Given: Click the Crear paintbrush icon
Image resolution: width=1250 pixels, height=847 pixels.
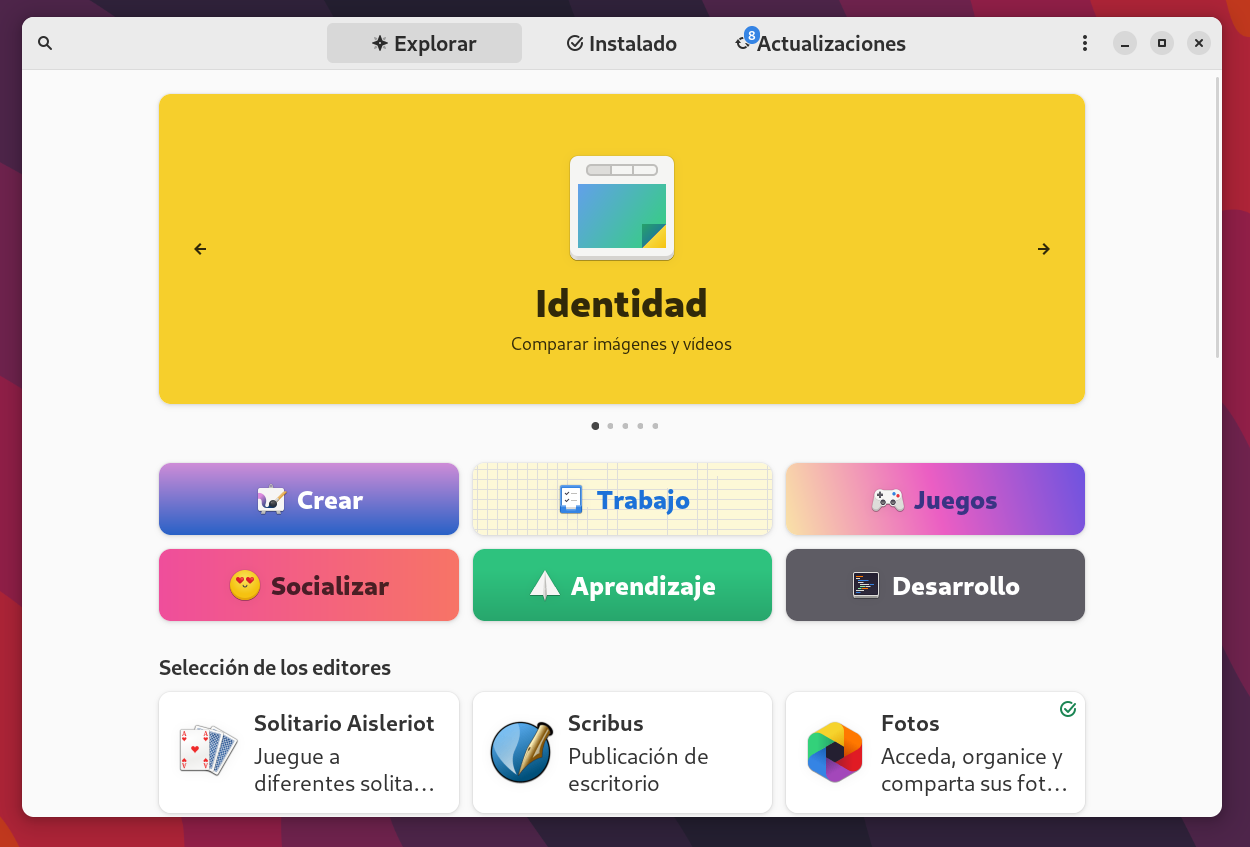Looking at the screenshot, I should click(271, 499).
